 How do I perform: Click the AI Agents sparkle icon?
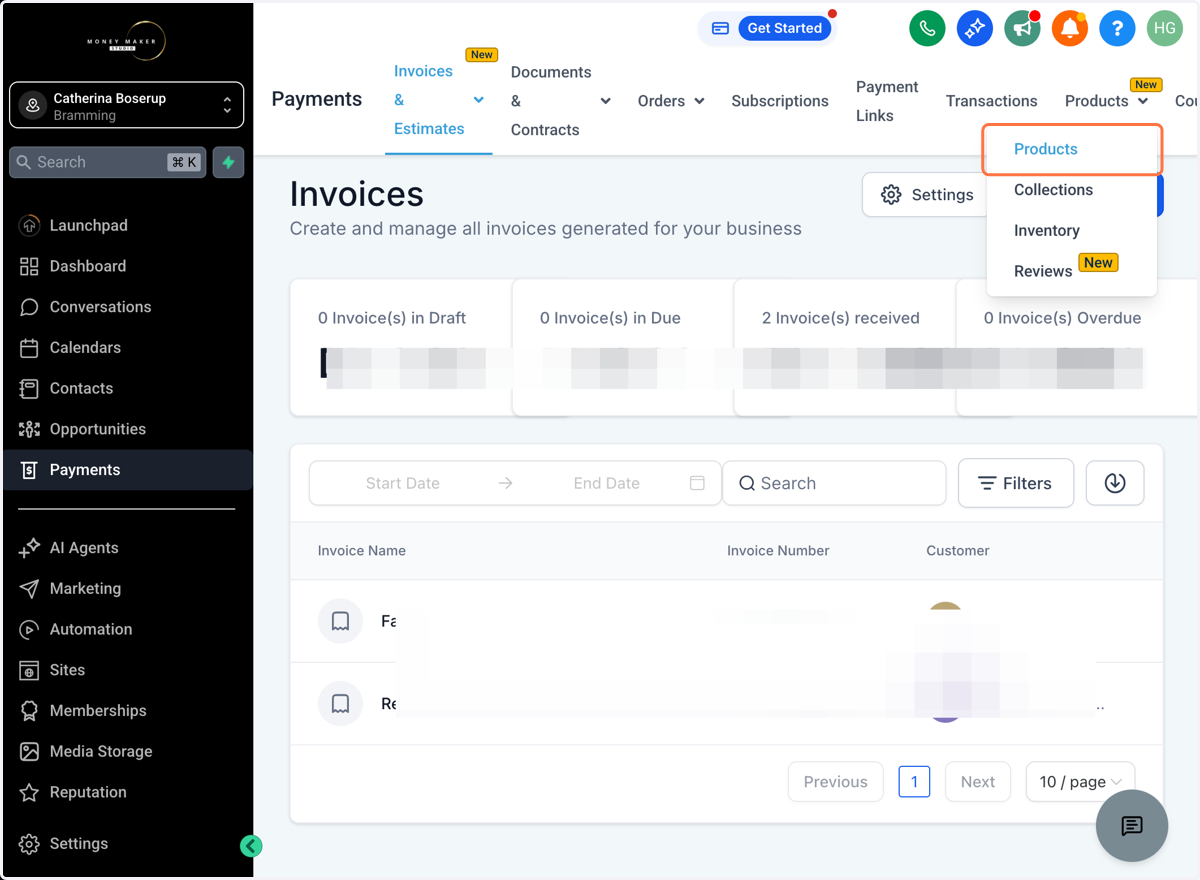tap(29, 548)
